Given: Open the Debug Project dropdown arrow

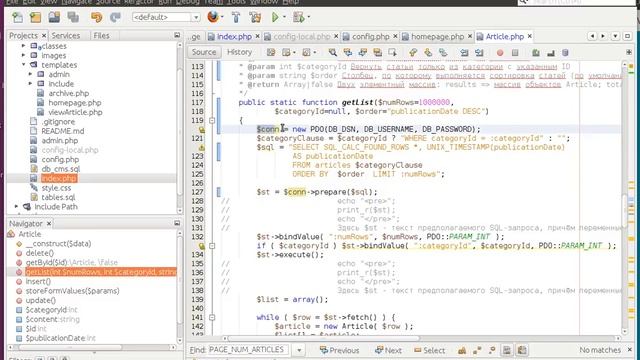Looking at the screenshot, I should tap(309, 17).
